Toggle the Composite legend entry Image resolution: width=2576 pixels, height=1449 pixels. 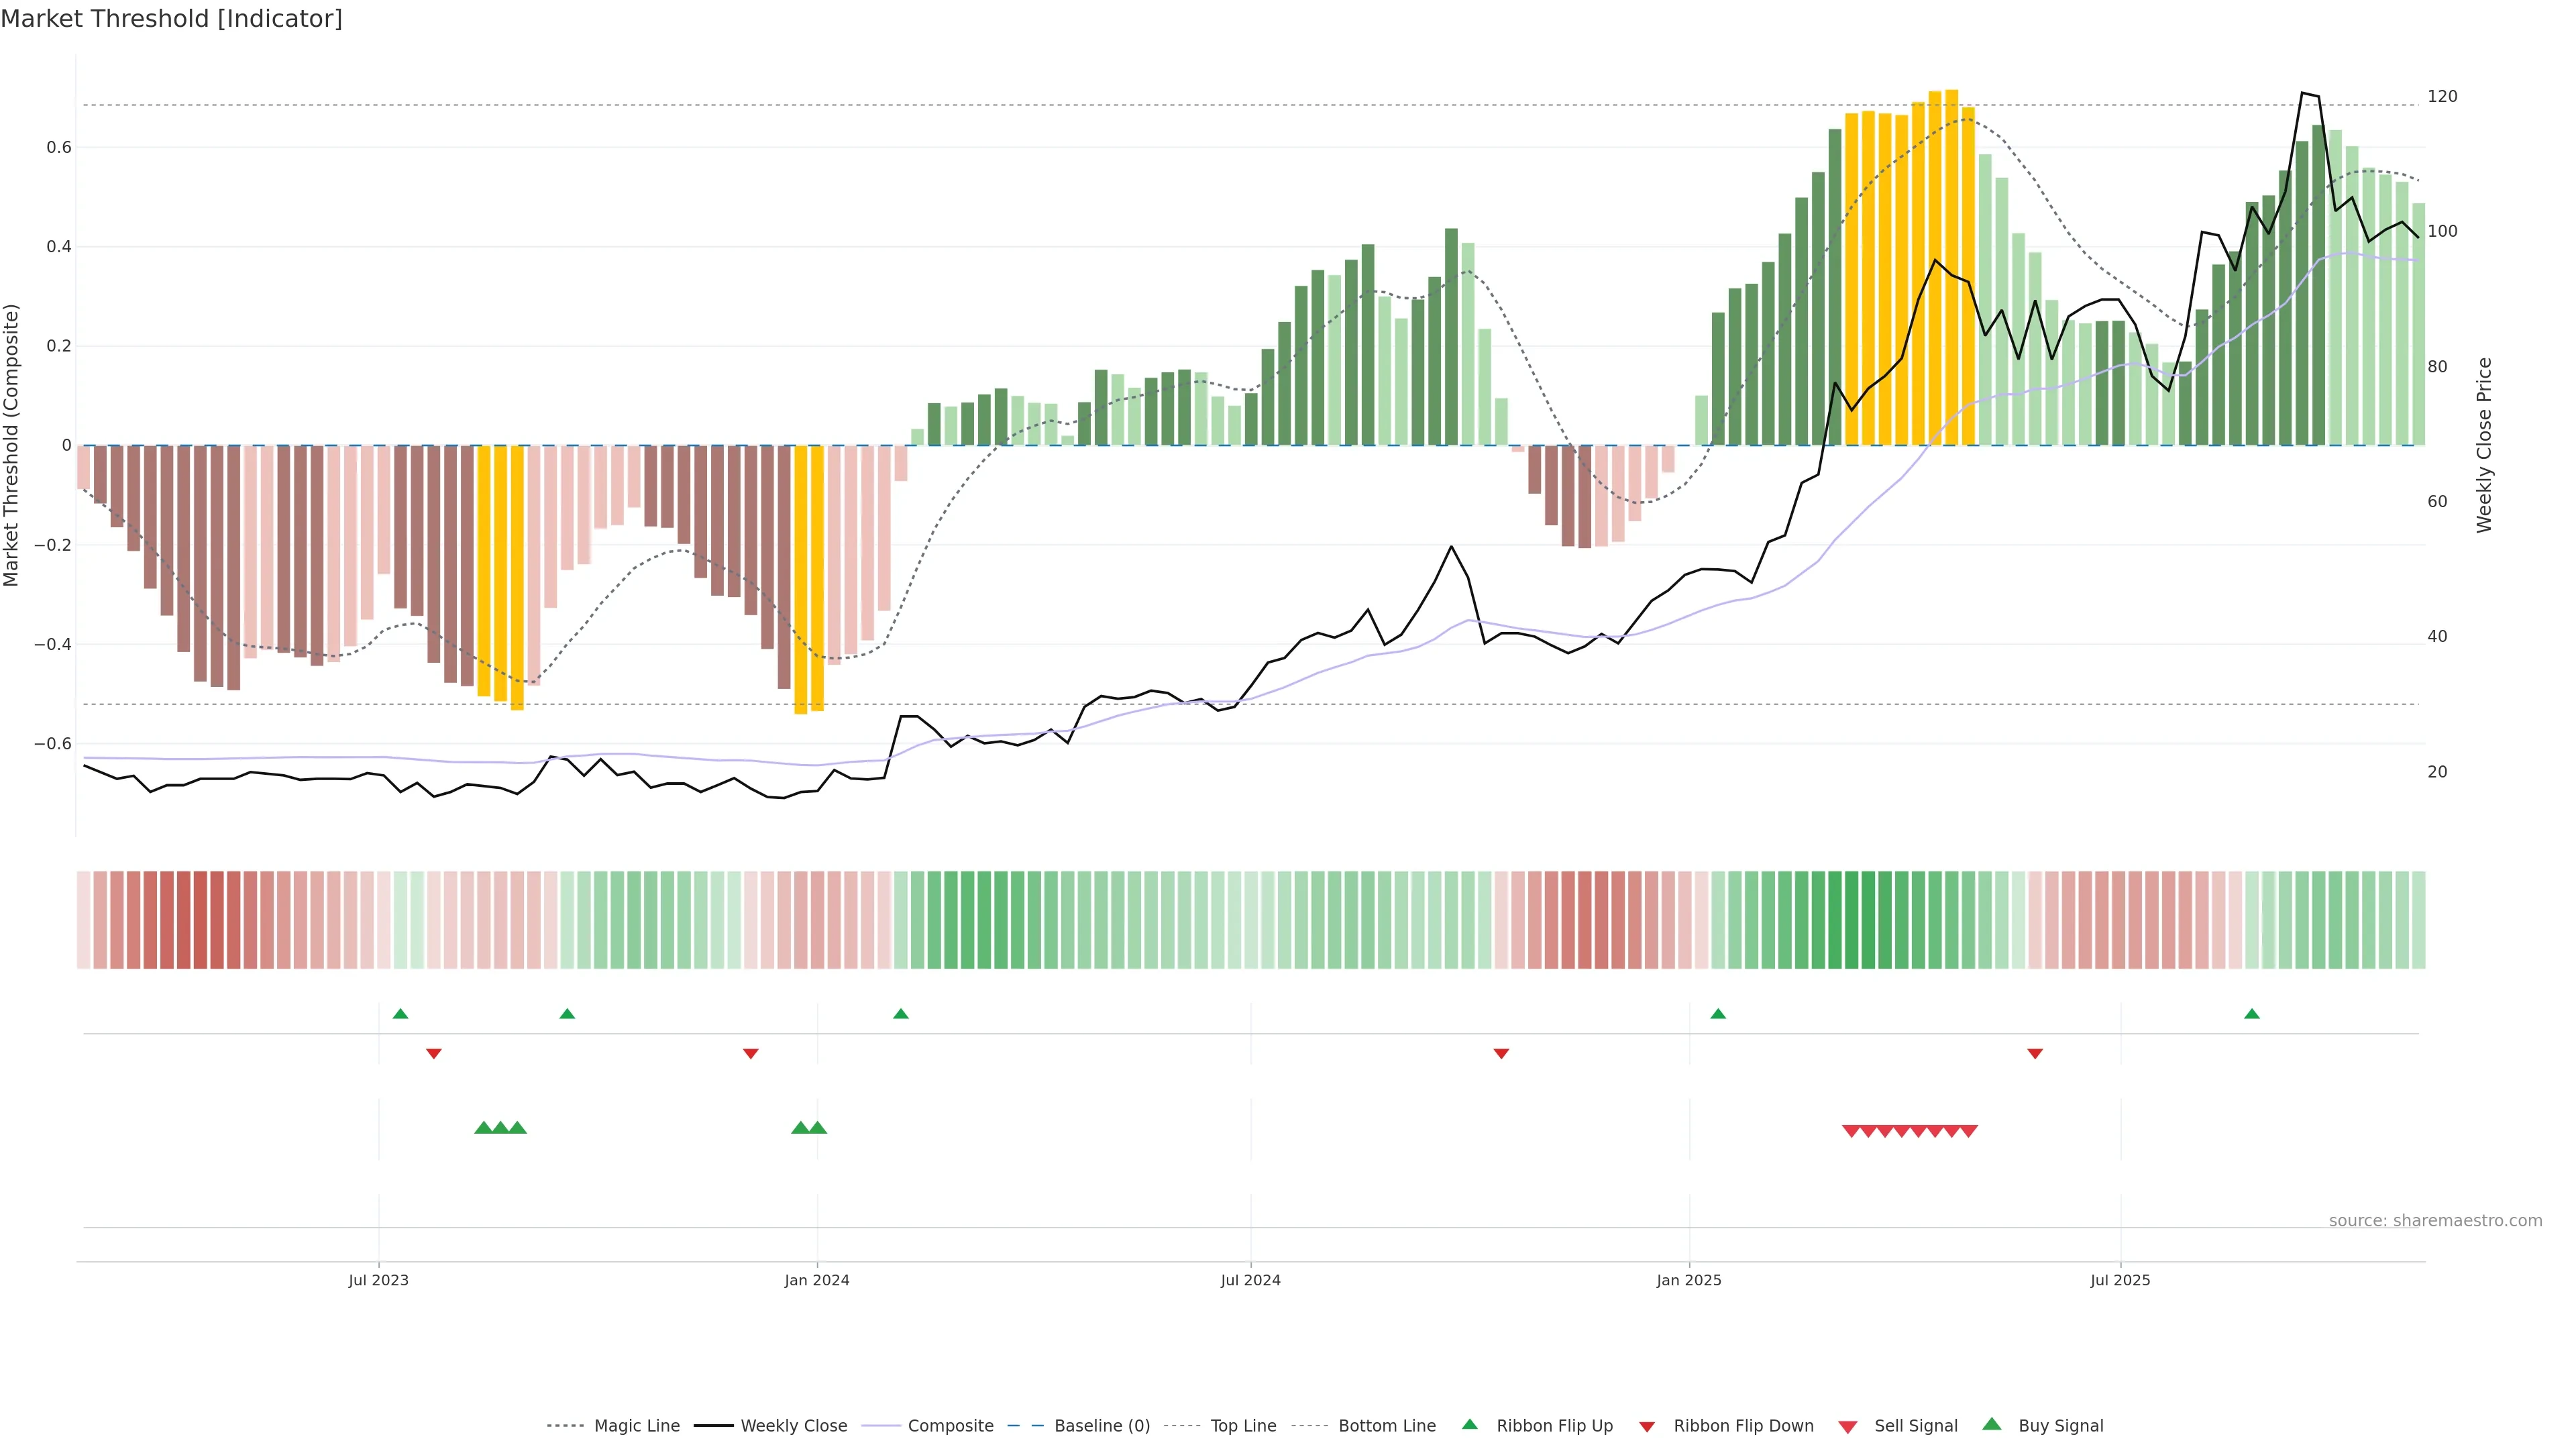(x=950, y=1426)
